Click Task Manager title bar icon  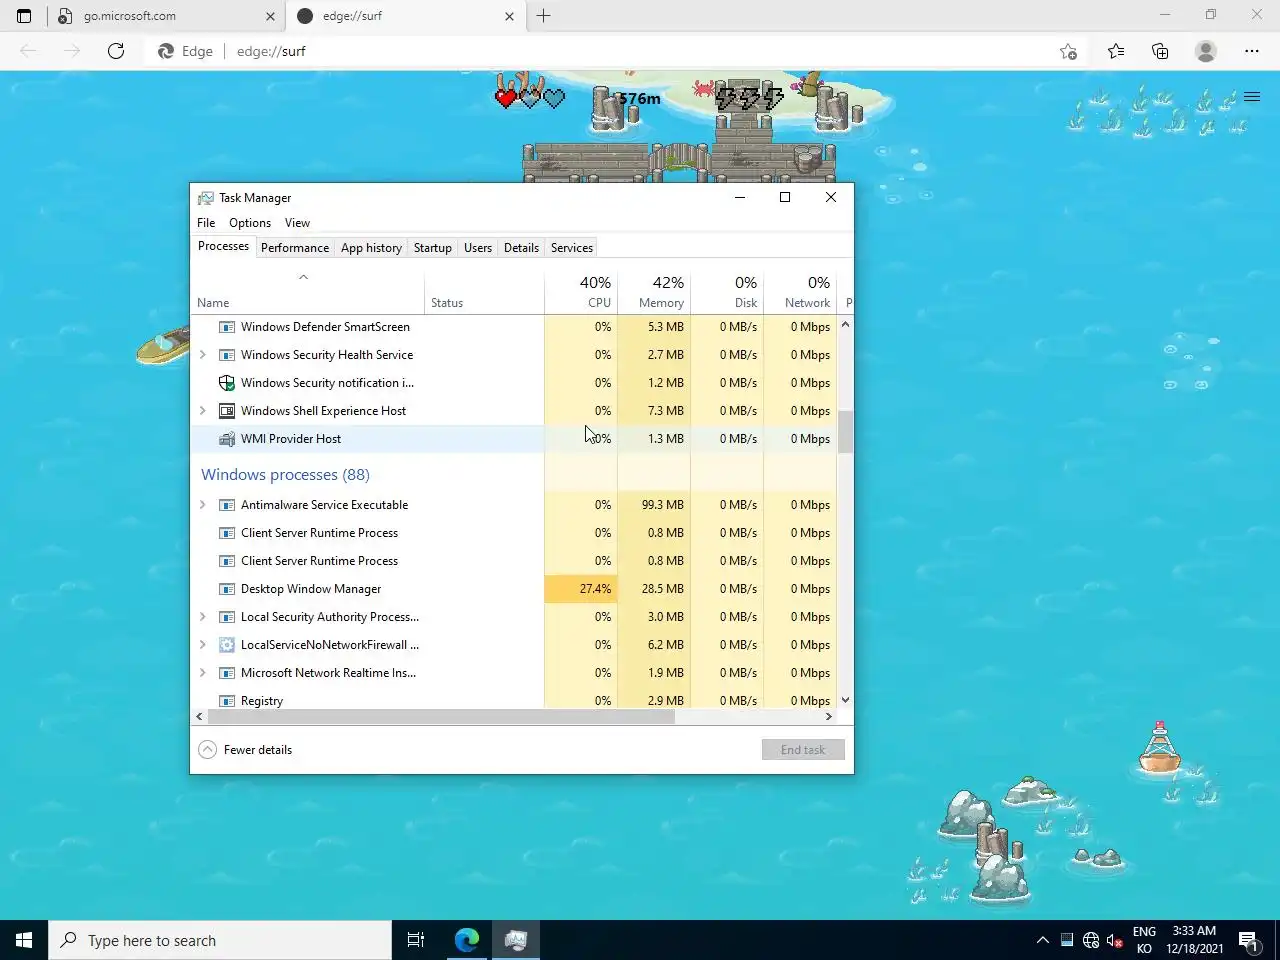pos(206,198)
